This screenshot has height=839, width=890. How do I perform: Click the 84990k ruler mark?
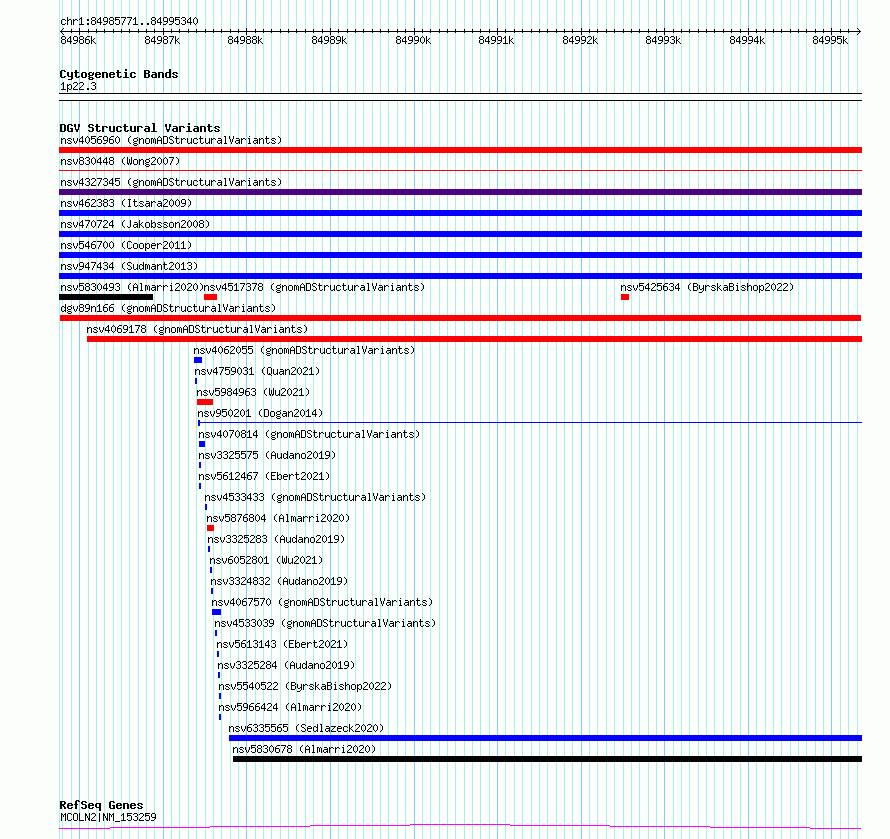pos(413,40)
